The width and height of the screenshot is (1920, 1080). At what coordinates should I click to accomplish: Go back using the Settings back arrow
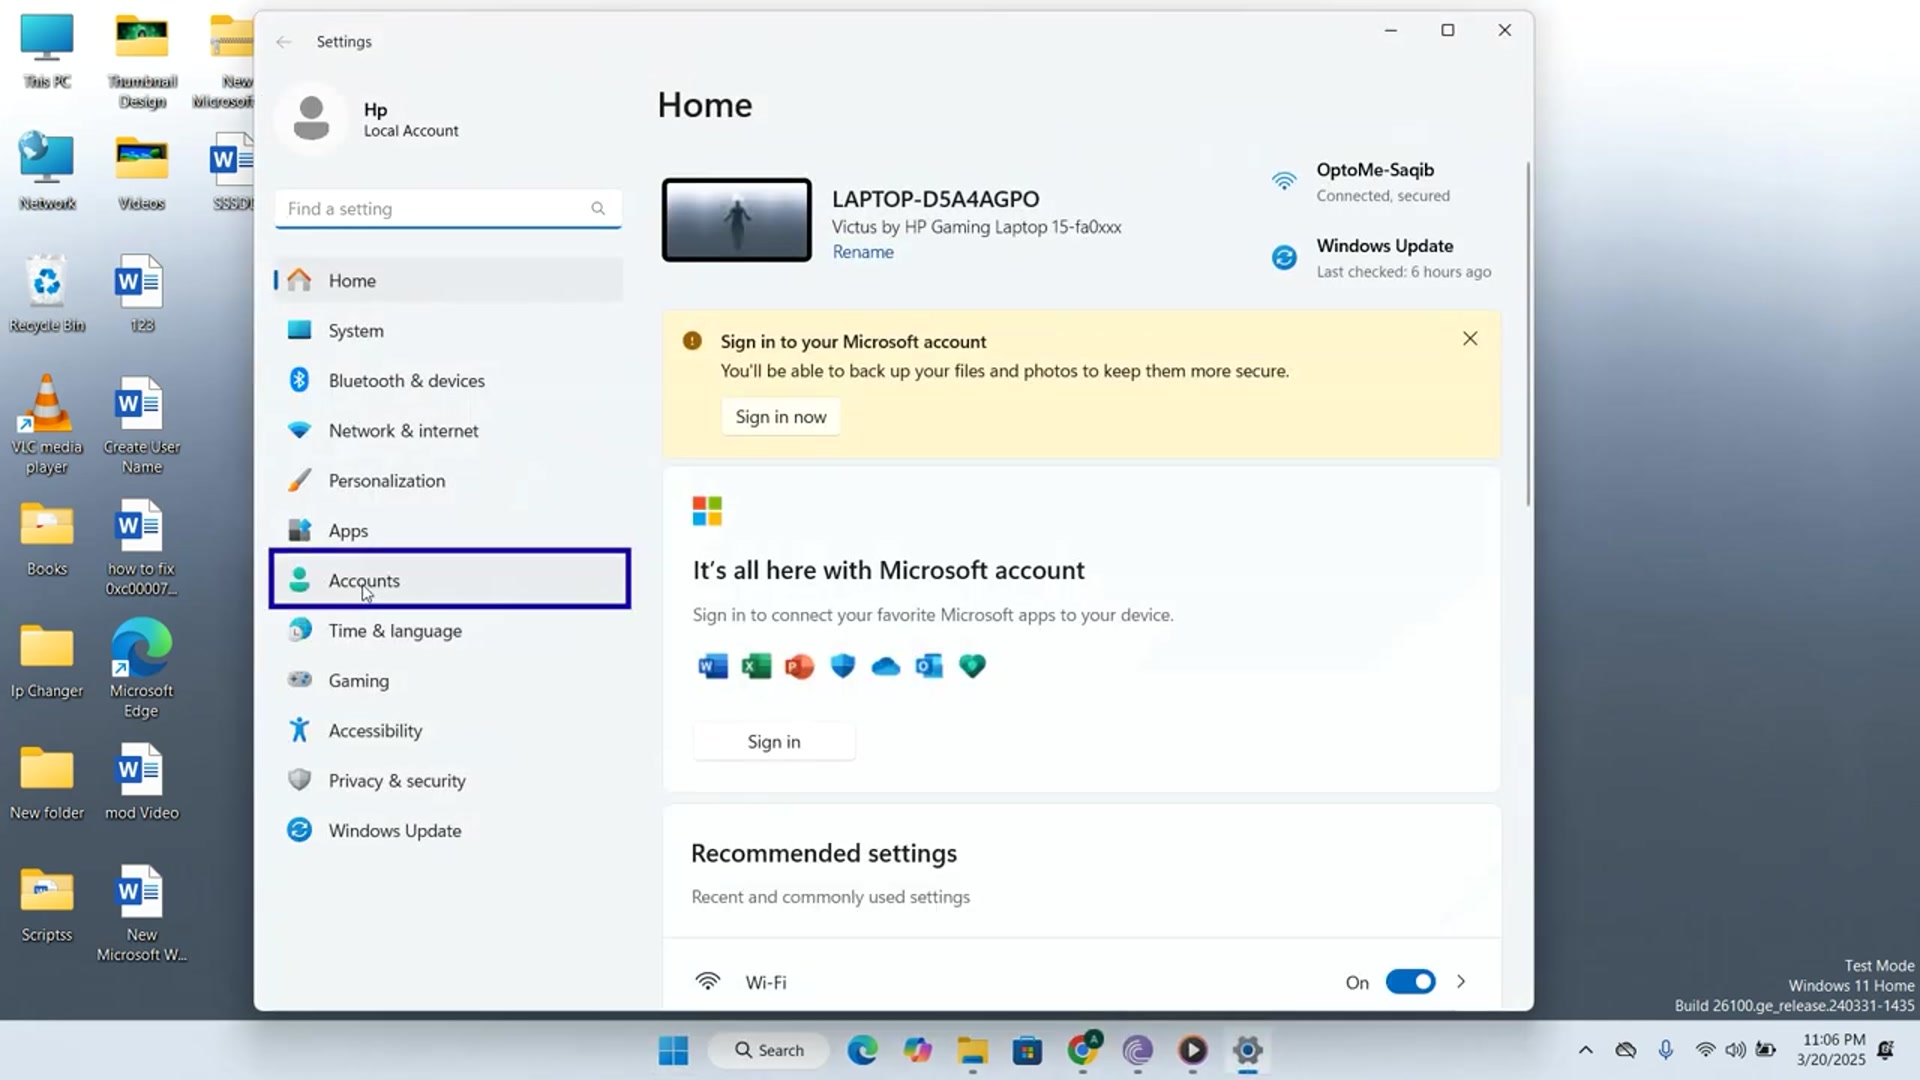(x=284, y=41)
